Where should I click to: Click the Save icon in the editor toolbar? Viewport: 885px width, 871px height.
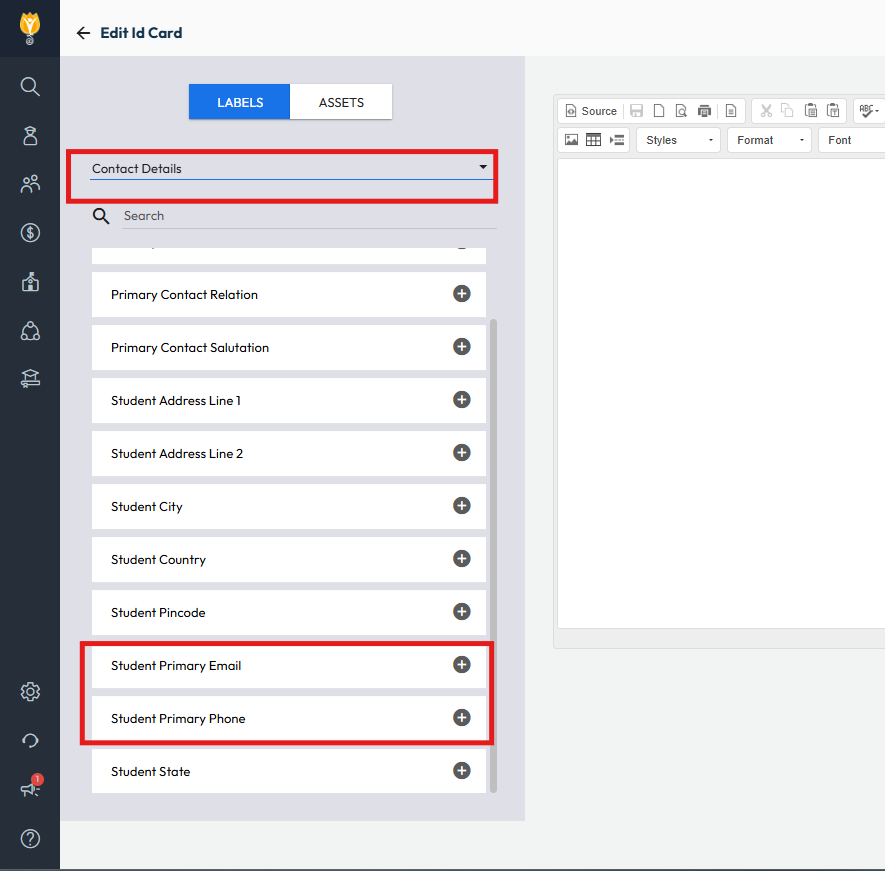click(x=637, y=111)
